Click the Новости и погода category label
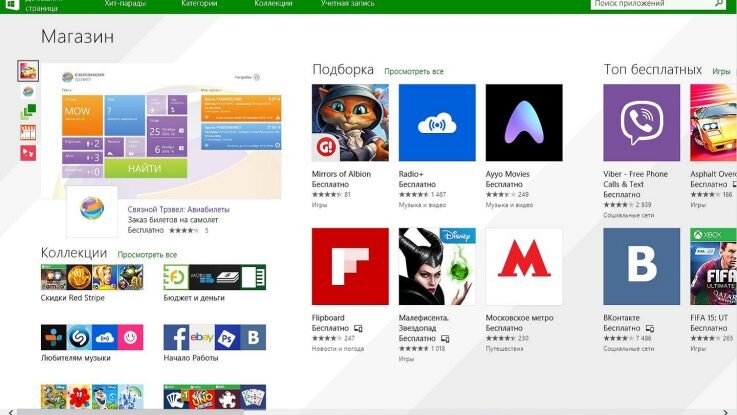 click(338, 349)
